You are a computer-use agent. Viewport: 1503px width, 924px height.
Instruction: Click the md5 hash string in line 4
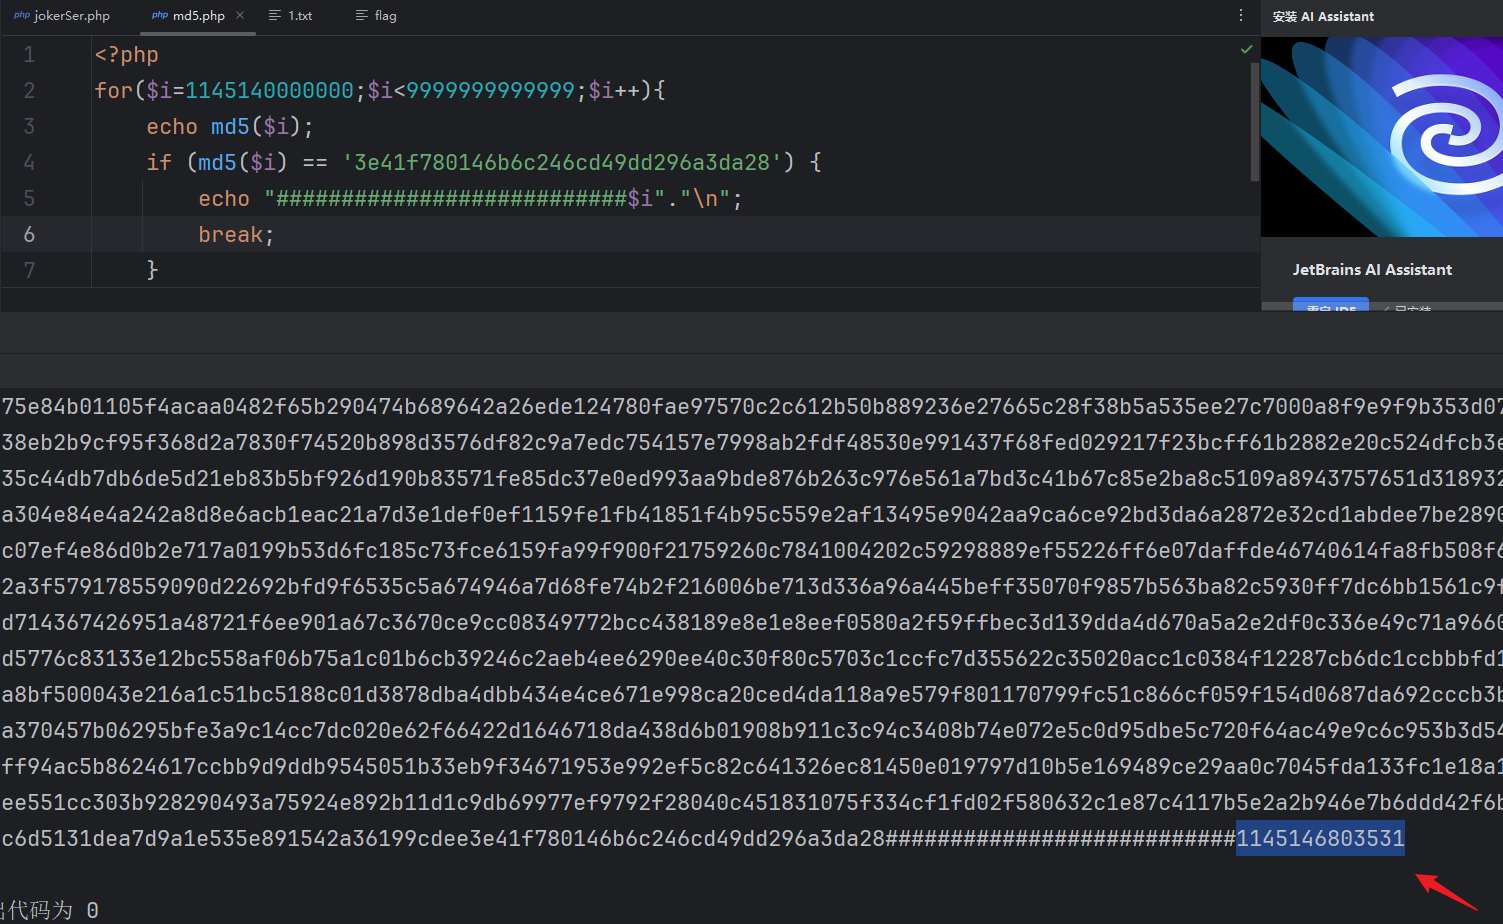coord(561,162)
